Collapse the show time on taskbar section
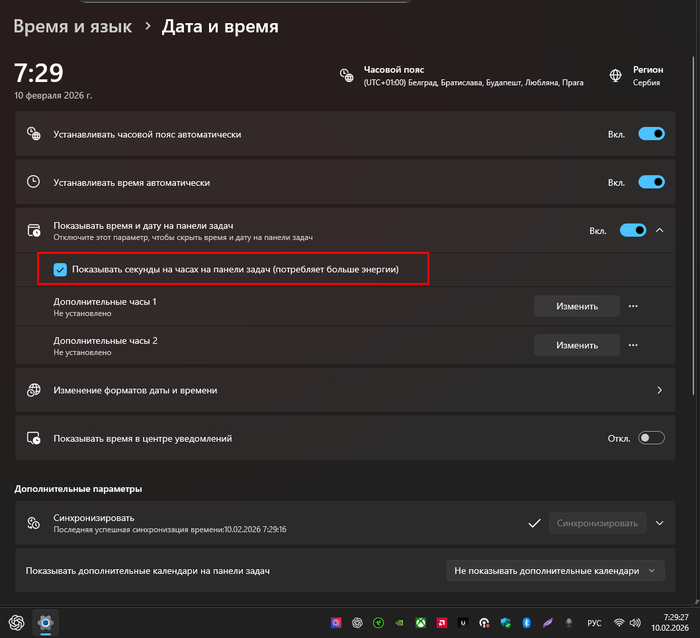The image size is (700, 638). click(660, 230)
